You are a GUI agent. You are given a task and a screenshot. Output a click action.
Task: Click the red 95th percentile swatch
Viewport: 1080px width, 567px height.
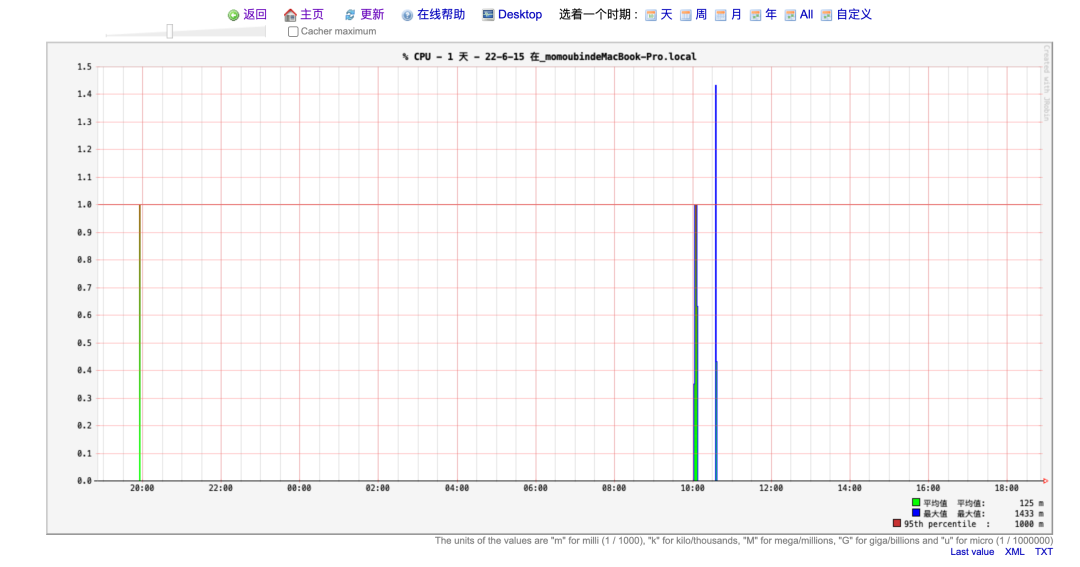coord(897,523)
